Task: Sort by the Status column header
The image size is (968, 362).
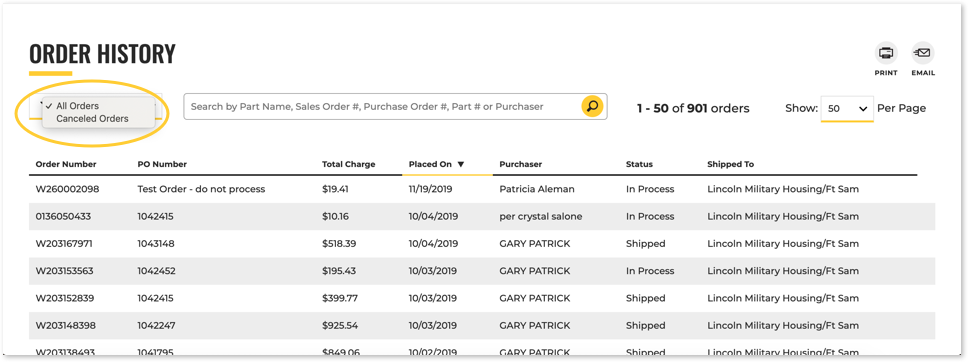Action: click(639, 164)
